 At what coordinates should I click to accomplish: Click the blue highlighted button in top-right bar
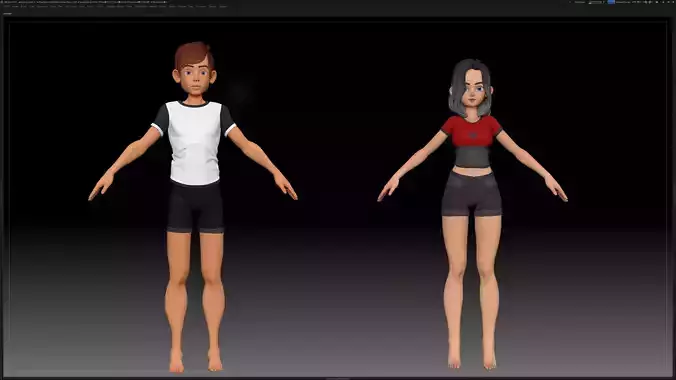[611, 2]
